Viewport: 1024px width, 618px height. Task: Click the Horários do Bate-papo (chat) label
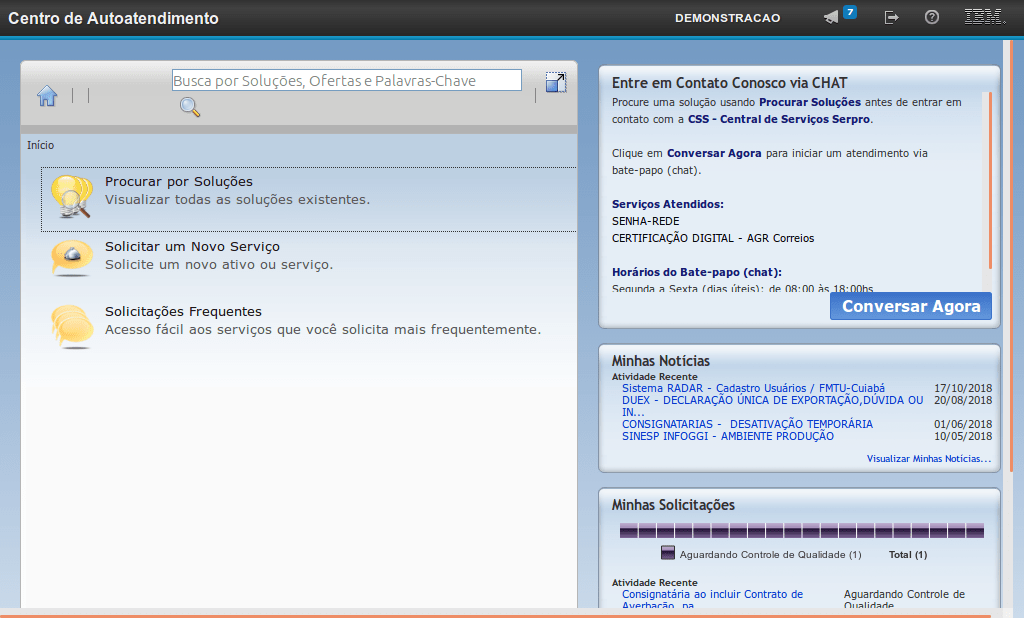click(x=697, y=272)
